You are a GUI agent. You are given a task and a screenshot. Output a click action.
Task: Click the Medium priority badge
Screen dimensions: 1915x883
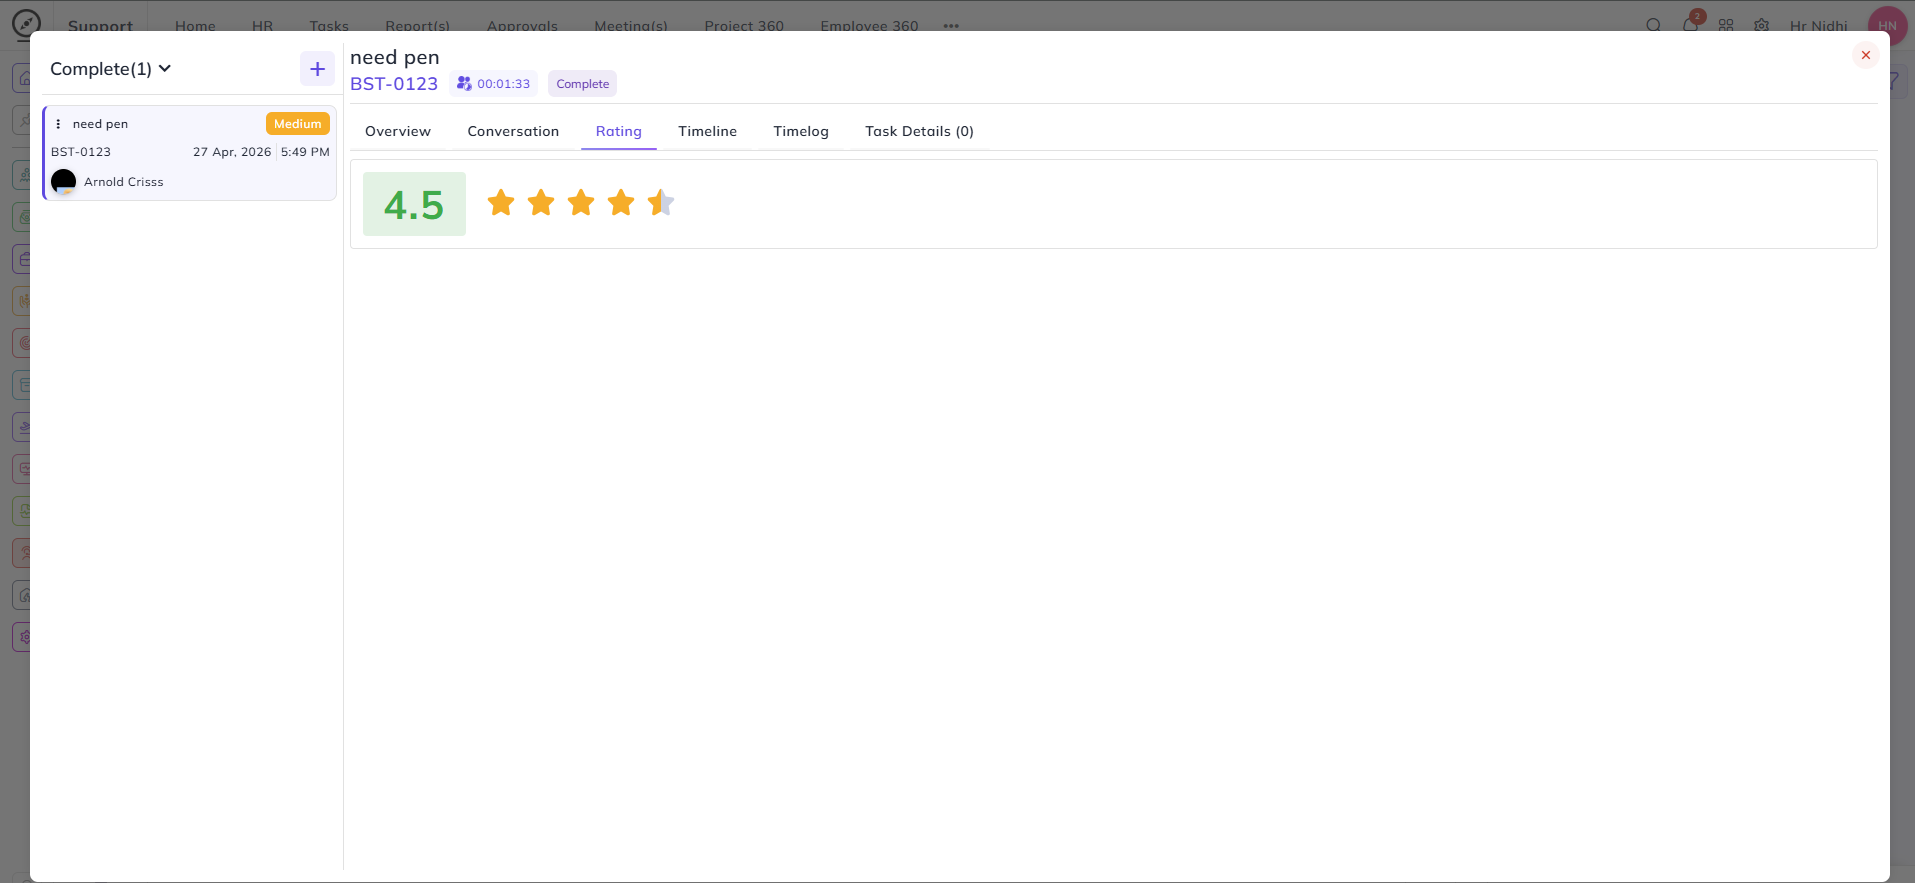(x=298, y=124)
